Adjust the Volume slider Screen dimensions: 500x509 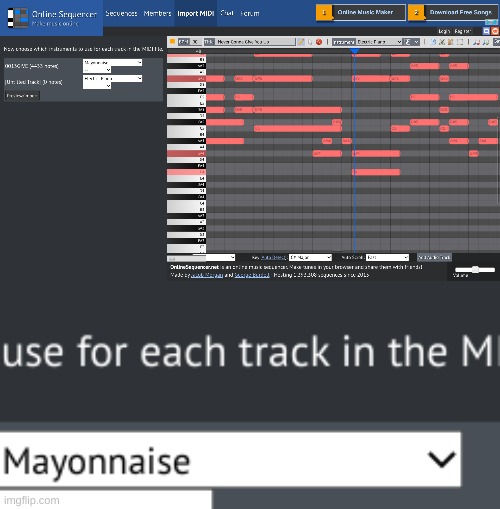pyautogui.click(x=475, y=270)
